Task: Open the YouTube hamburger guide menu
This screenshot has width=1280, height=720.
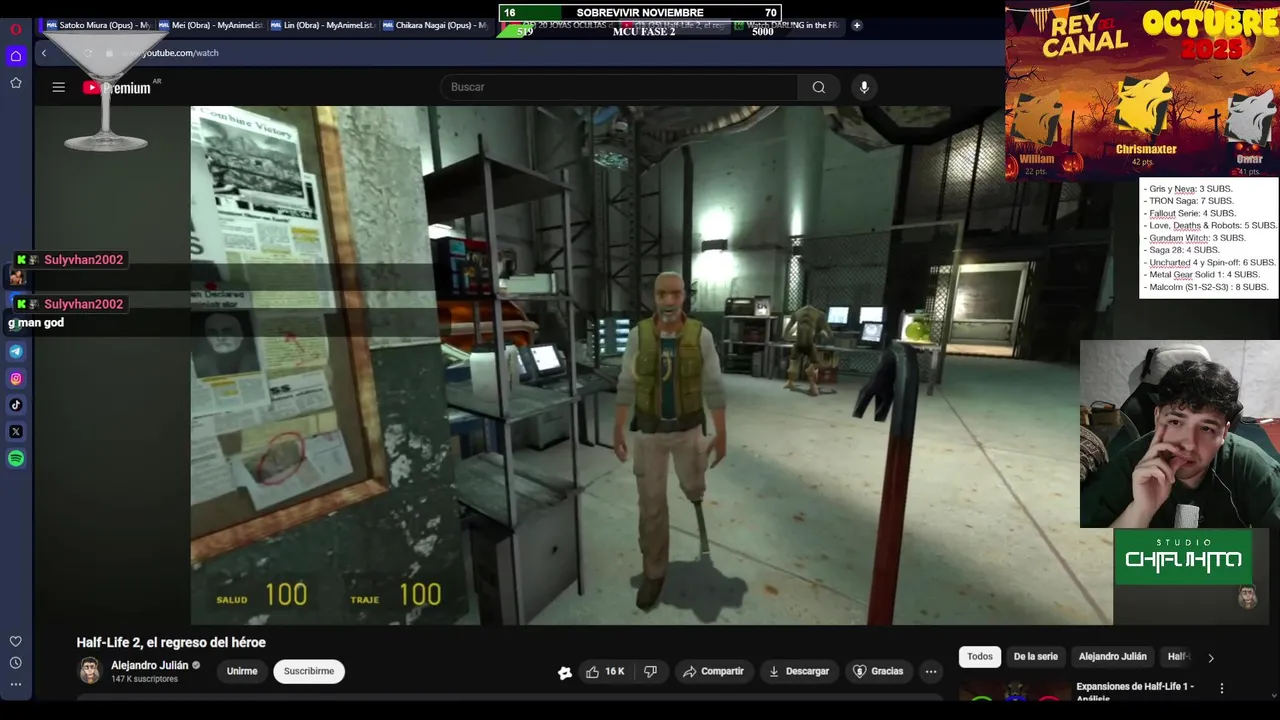Action: pyautogui.click(x=59, y=87)
